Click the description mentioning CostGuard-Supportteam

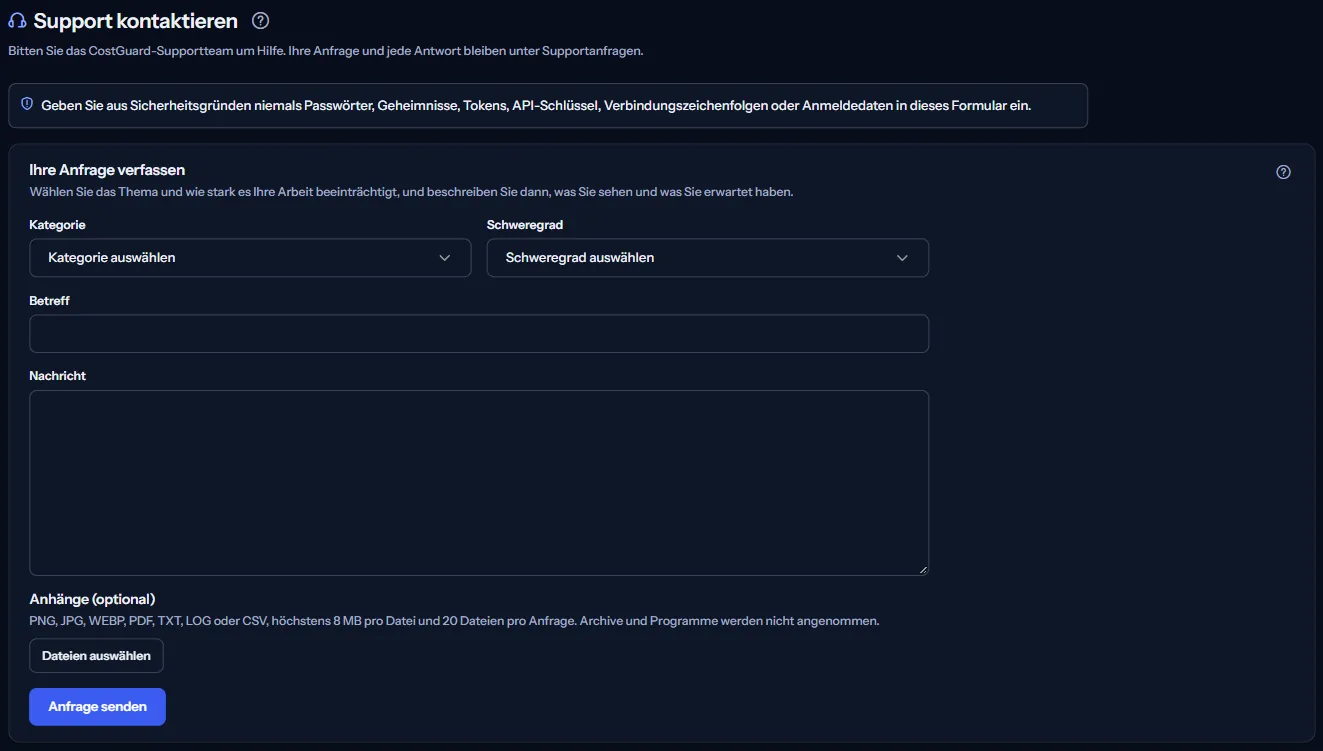pos(325,51)
